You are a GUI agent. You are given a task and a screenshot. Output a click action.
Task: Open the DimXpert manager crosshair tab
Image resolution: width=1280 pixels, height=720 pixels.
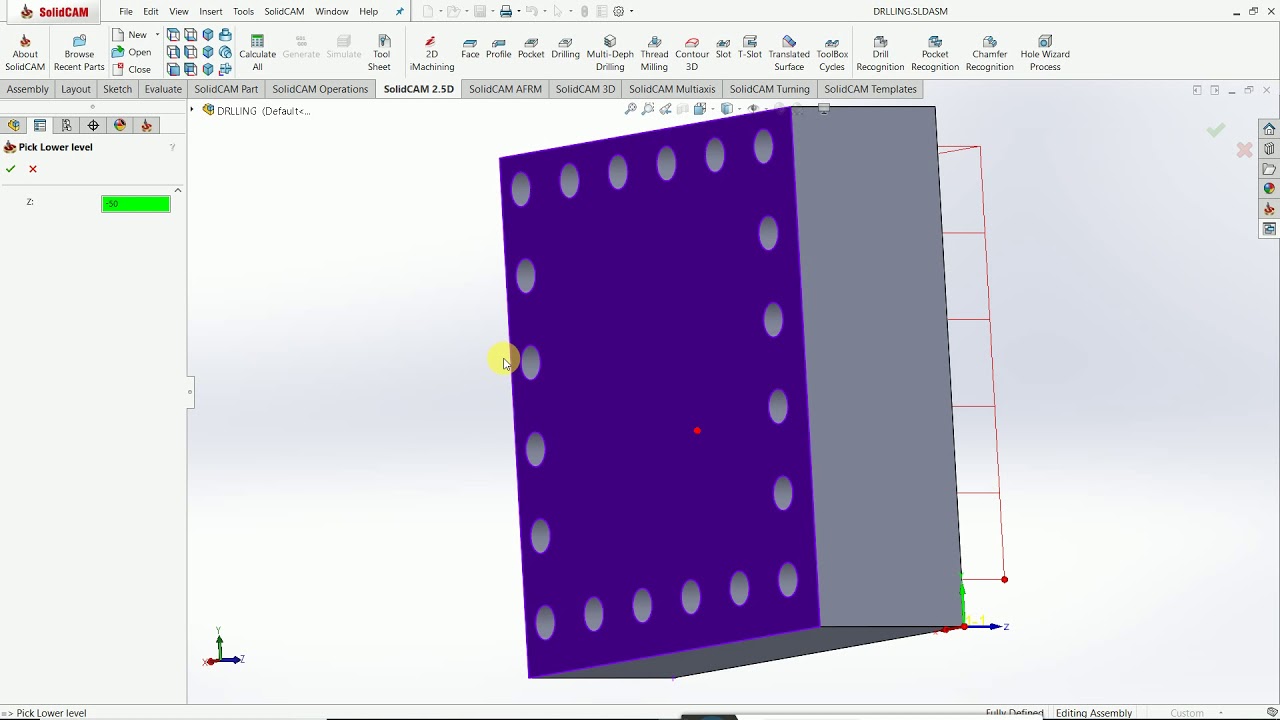pyautogui.click(x=93, y=125)
